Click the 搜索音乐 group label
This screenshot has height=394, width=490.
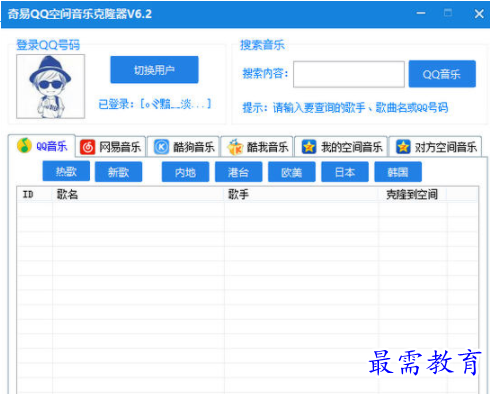pyautogui.click(x=262, y=45)
